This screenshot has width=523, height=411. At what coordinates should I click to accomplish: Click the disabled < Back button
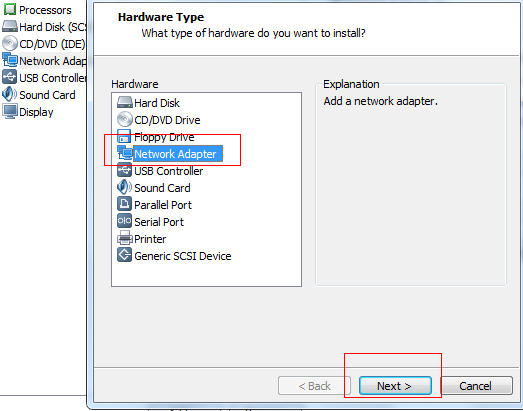point(314,386)
